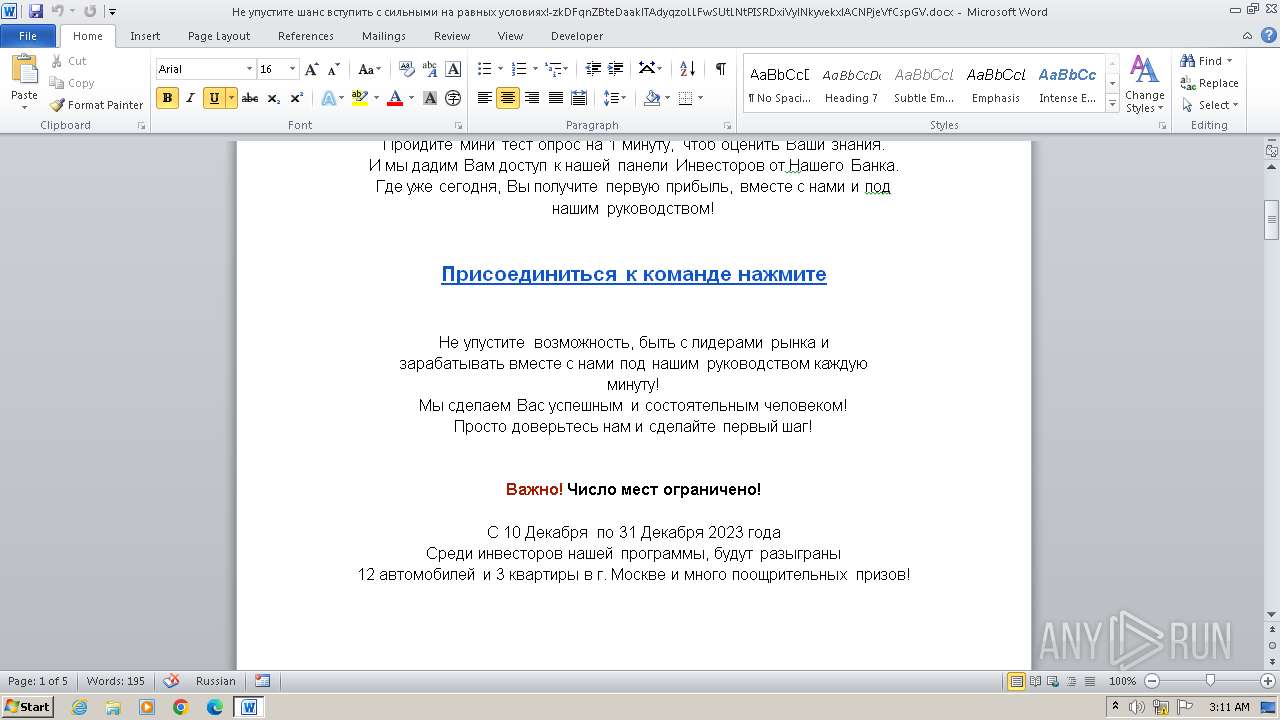The width and height of the screenshot is (1280, 720).
Task: Apply subscript formatting
Action: pos(273,98)
